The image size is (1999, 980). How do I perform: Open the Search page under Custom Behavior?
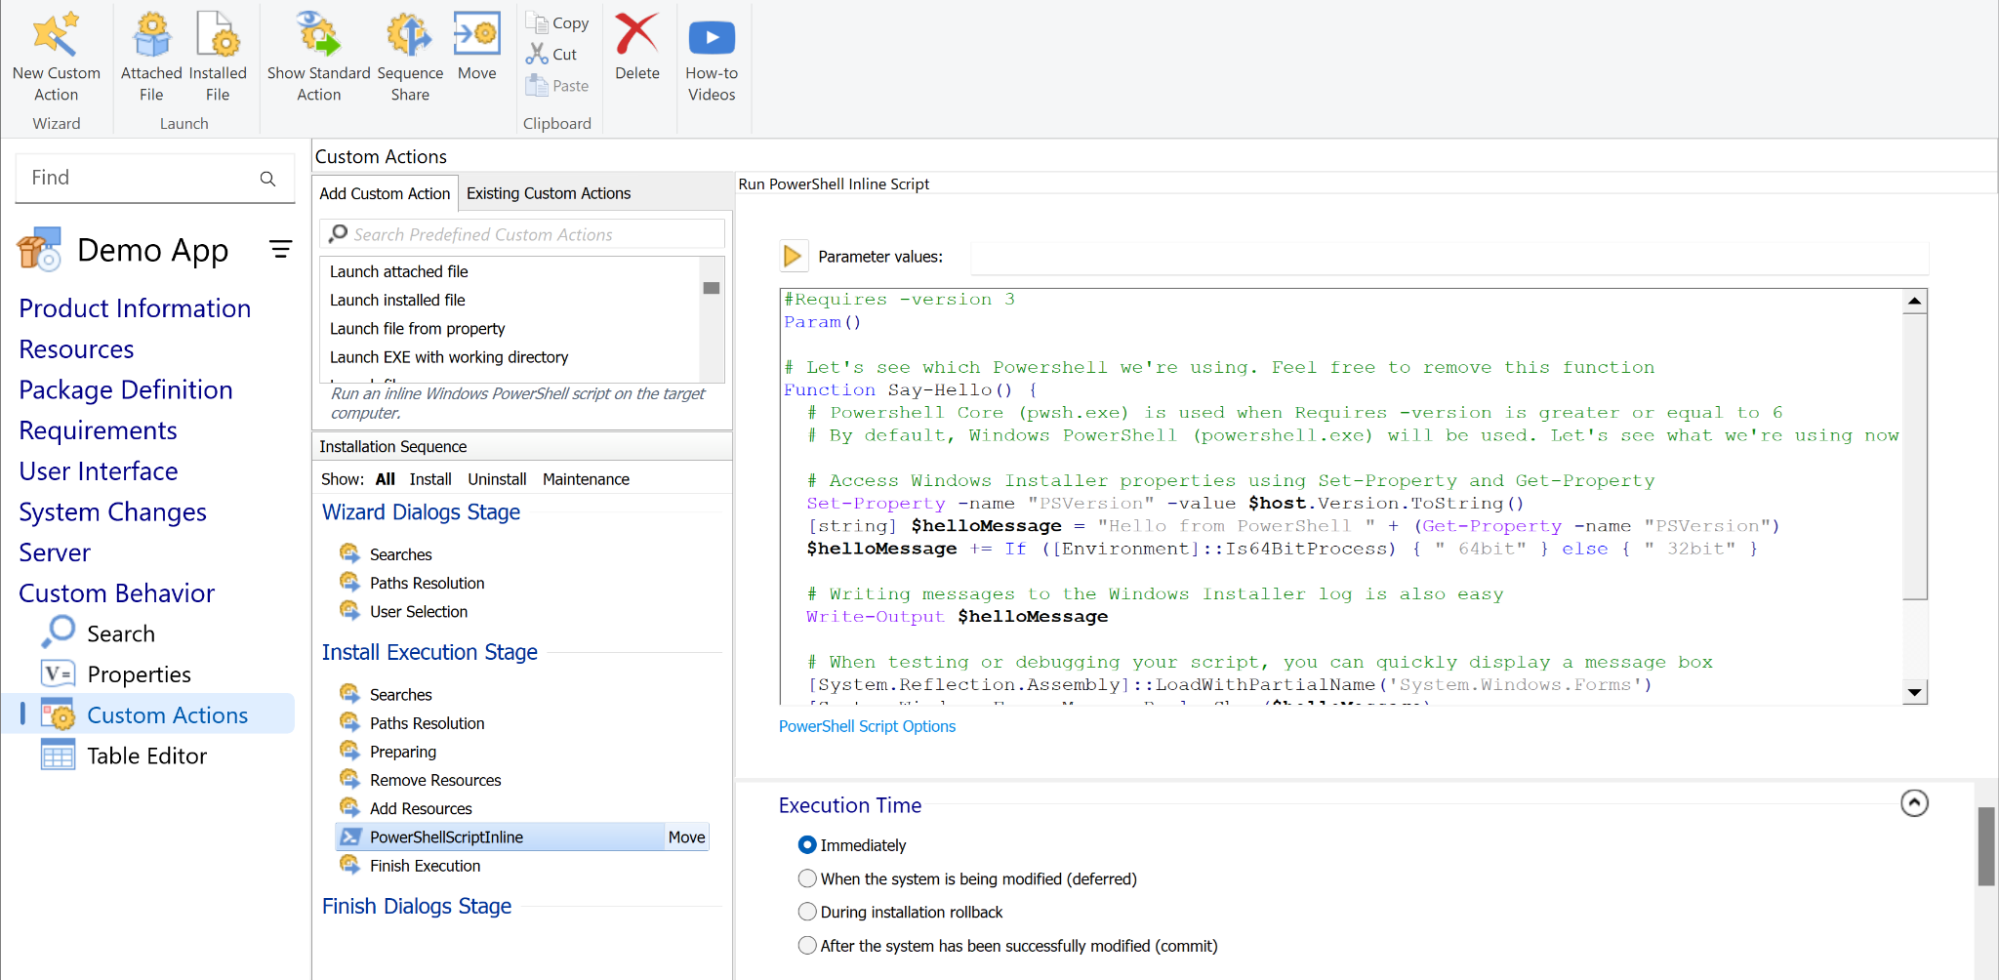point(99,633)
